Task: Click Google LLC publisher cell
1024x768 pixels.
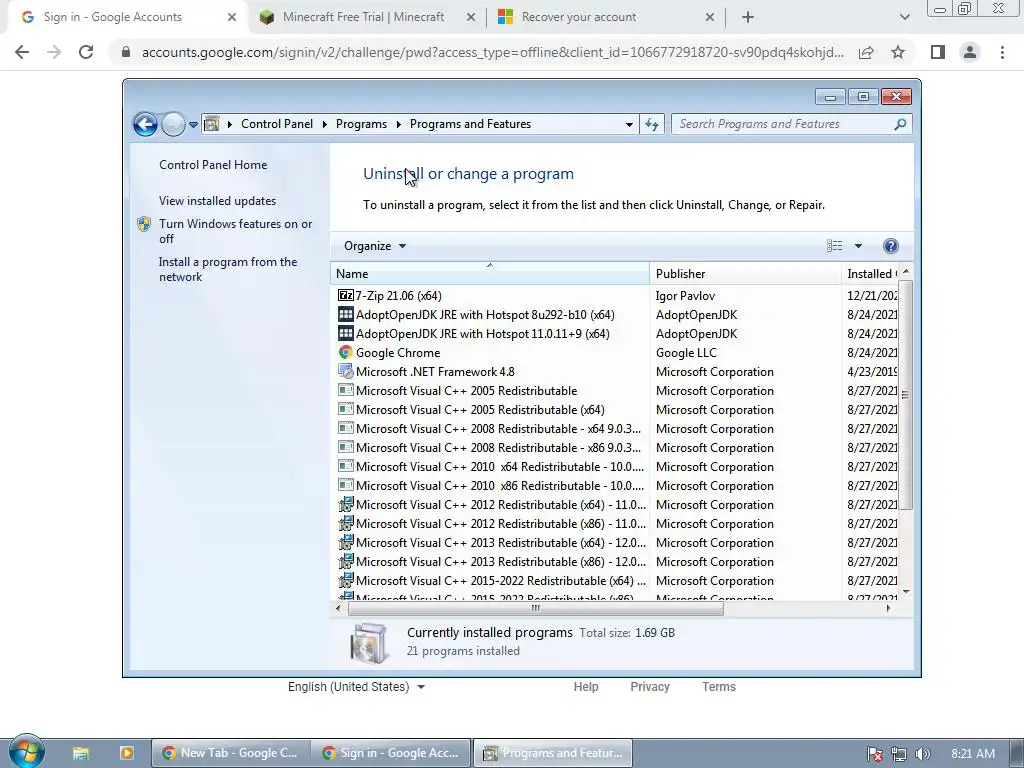Action: (x=686, y=353)
